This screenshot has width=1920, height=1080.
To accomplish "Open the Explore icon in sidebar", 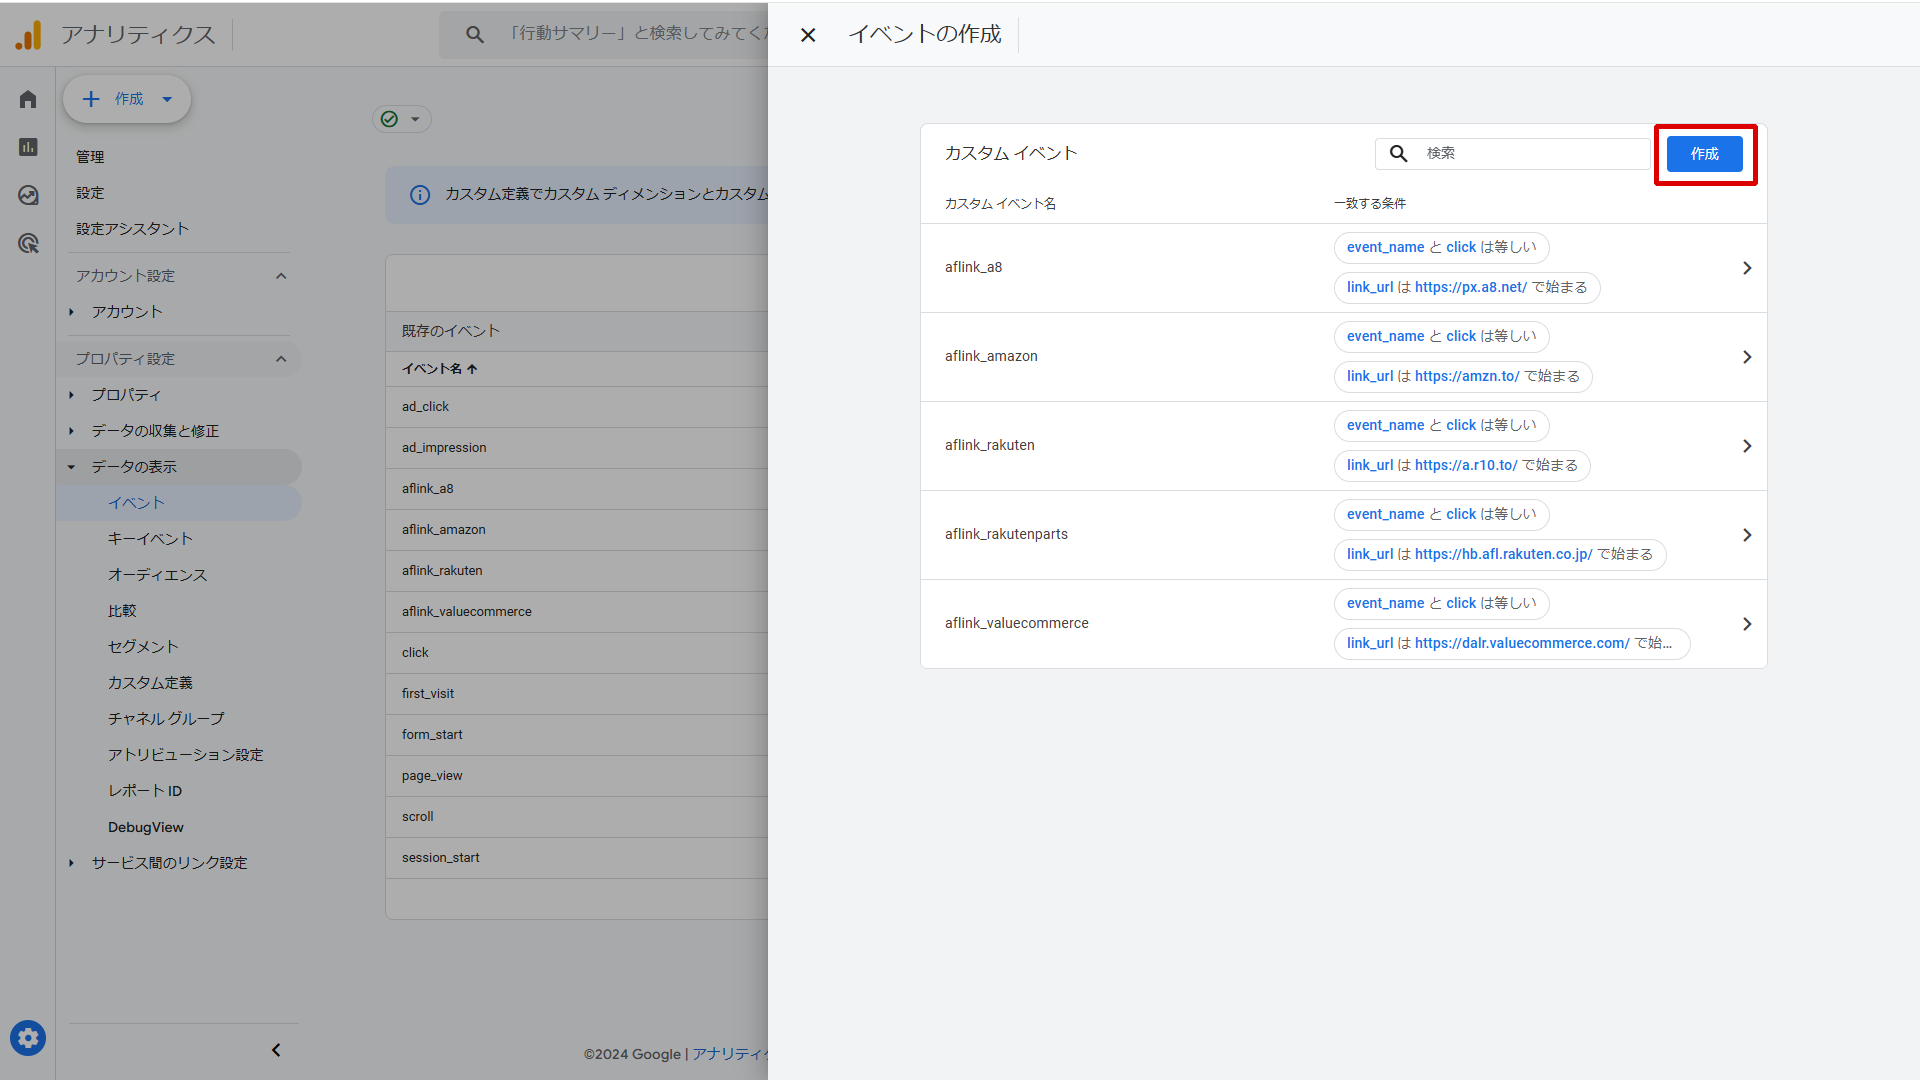I will 28,195.
